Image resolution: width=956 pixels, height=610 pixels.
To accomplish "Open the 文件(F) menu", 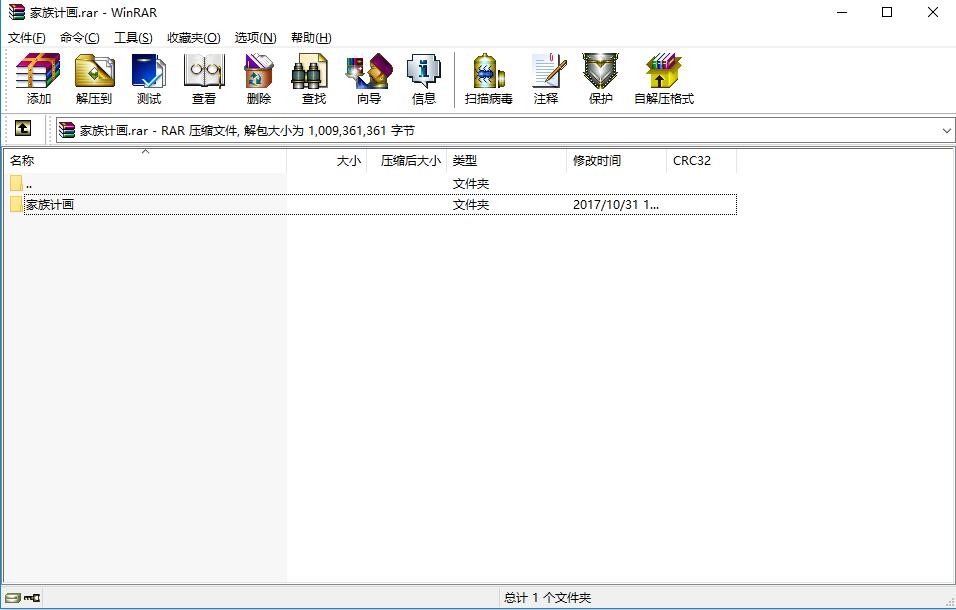I will click(x=26, y=38).
